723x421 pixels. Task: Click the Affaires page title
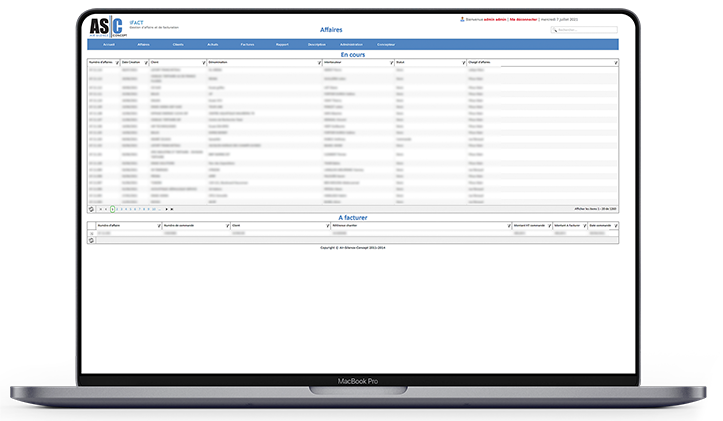[x=331, y=30]
